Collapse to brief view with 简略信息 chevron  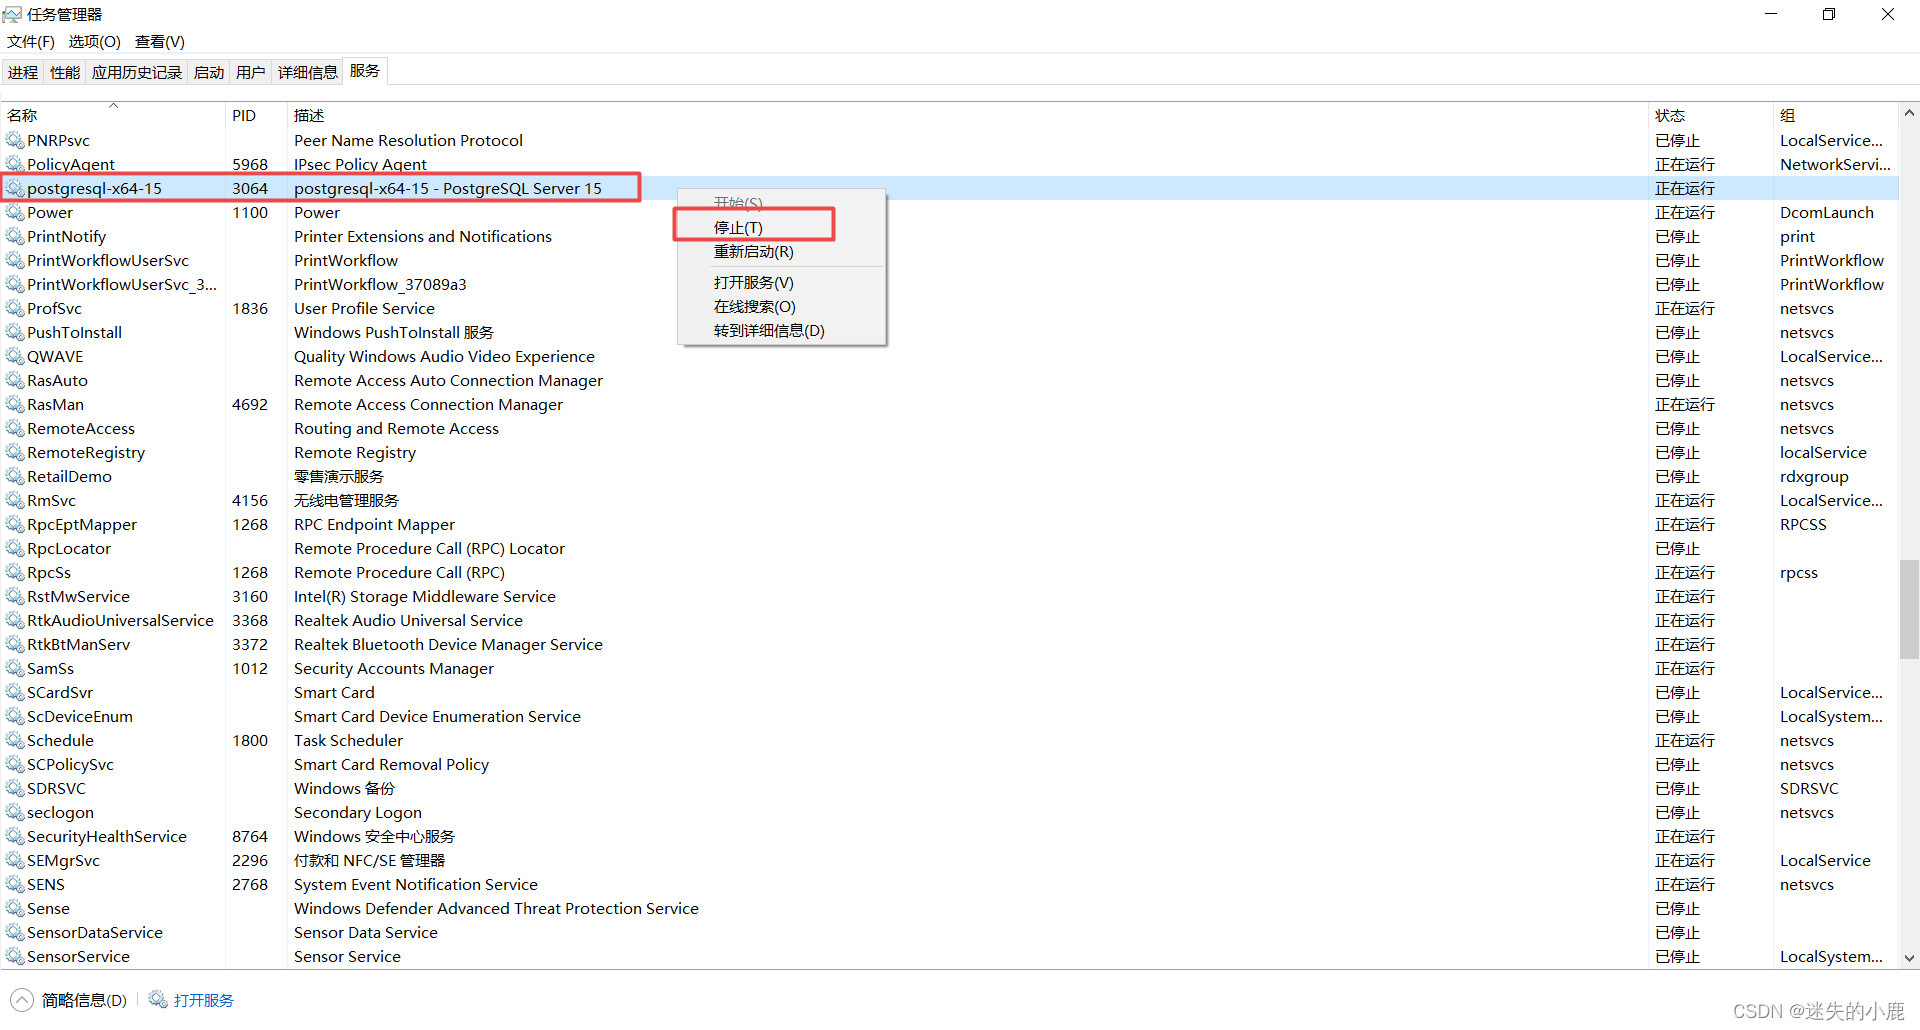pos(22,1000)
